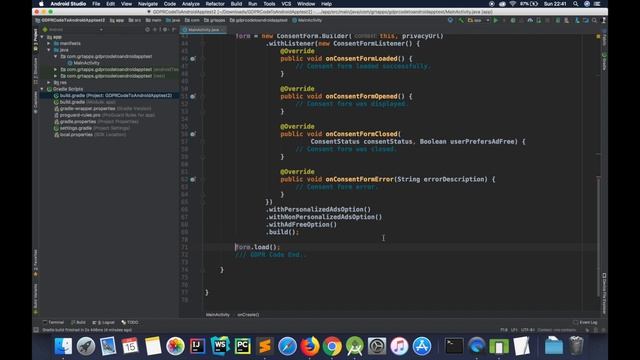Open Android Studio icon in the Dock
Image resolution: width=640 pixels, height=360 pixels.
point(355,346)
